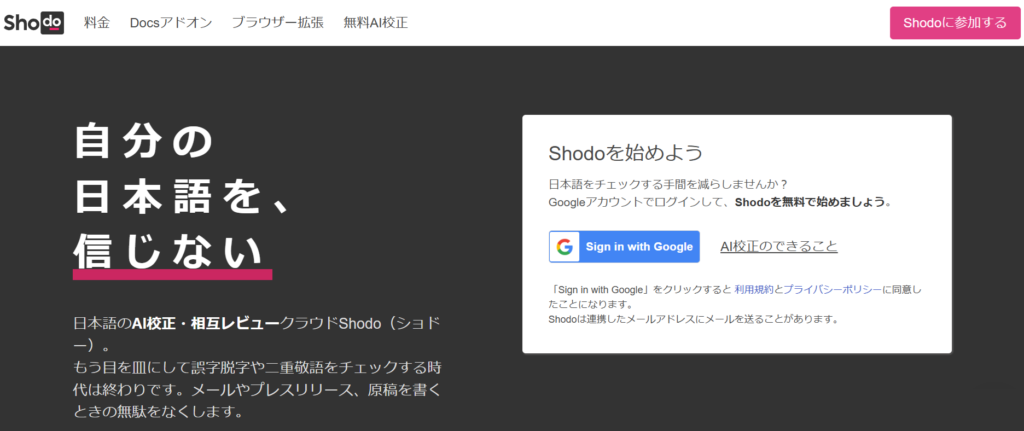Go to the ブラウザー拡張 page
Viewport: 1024px width, 431px height.
(277, 22)
